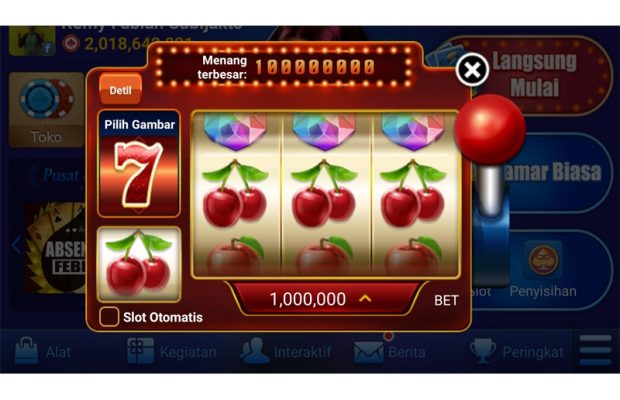Viewport: 620px width, 400px height.
Task: Open the Peringkat trophy icon
Action: click(x=482, y=351)
